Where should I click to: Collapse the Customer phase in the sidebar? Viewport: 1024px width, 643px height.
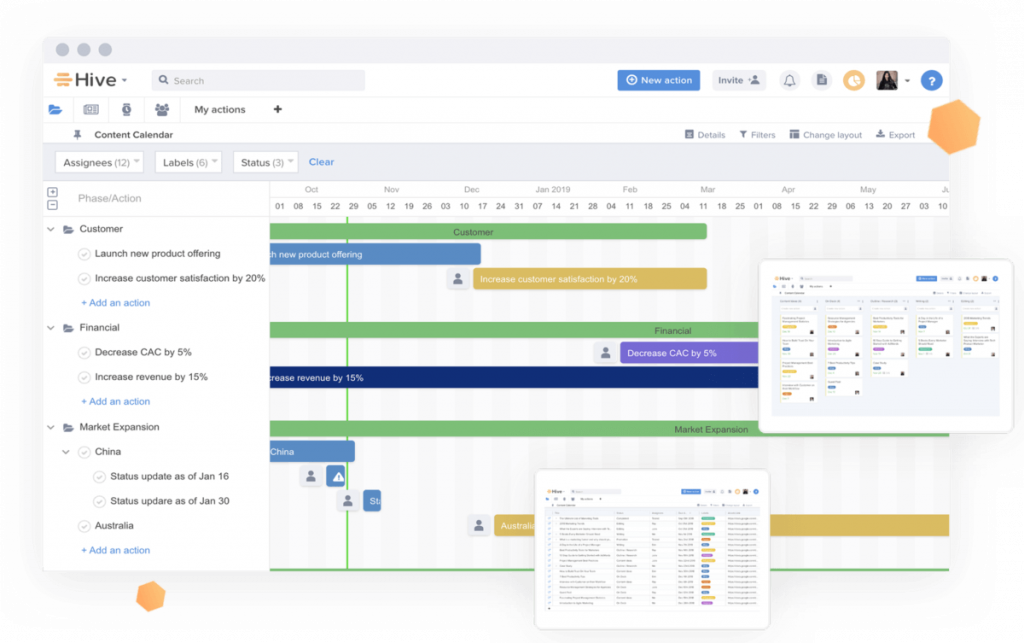click(52, 229)
